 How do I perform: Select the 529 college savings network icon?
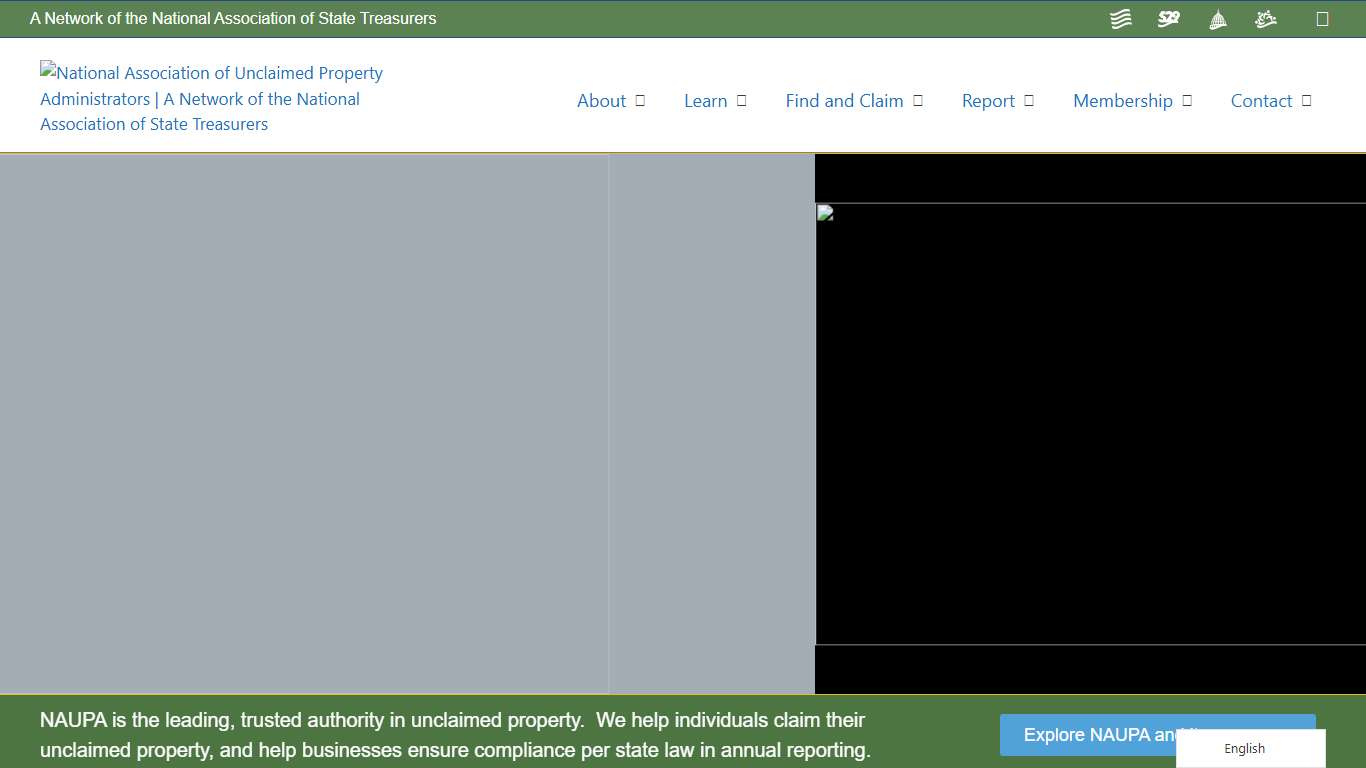[x=1168, y=18]
